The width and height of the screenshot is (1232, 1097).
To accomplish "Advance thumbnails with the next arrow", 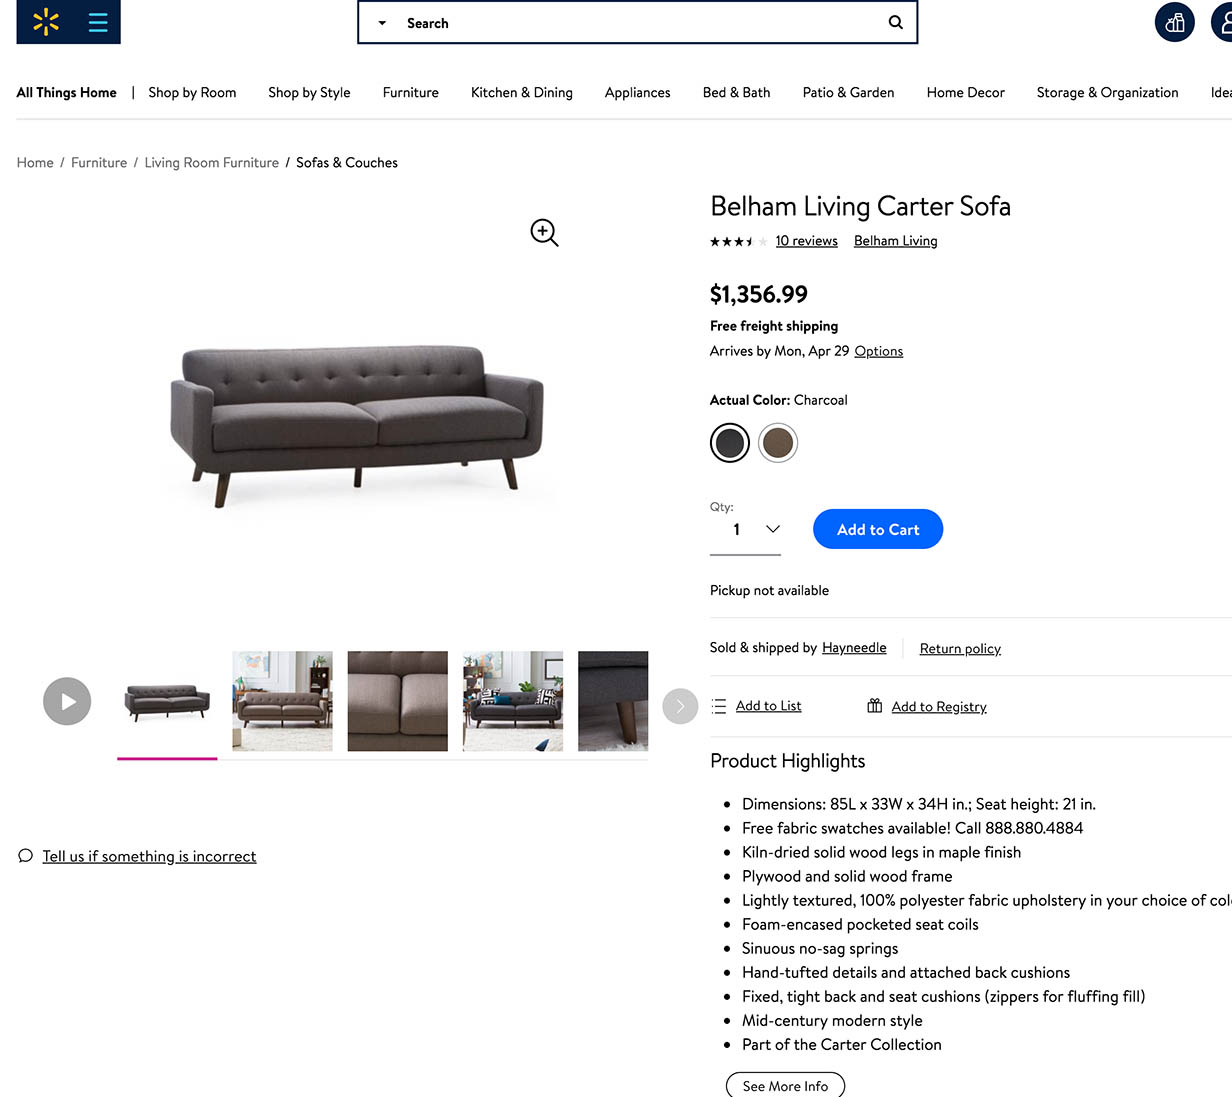I will click(x=680, y=706).
